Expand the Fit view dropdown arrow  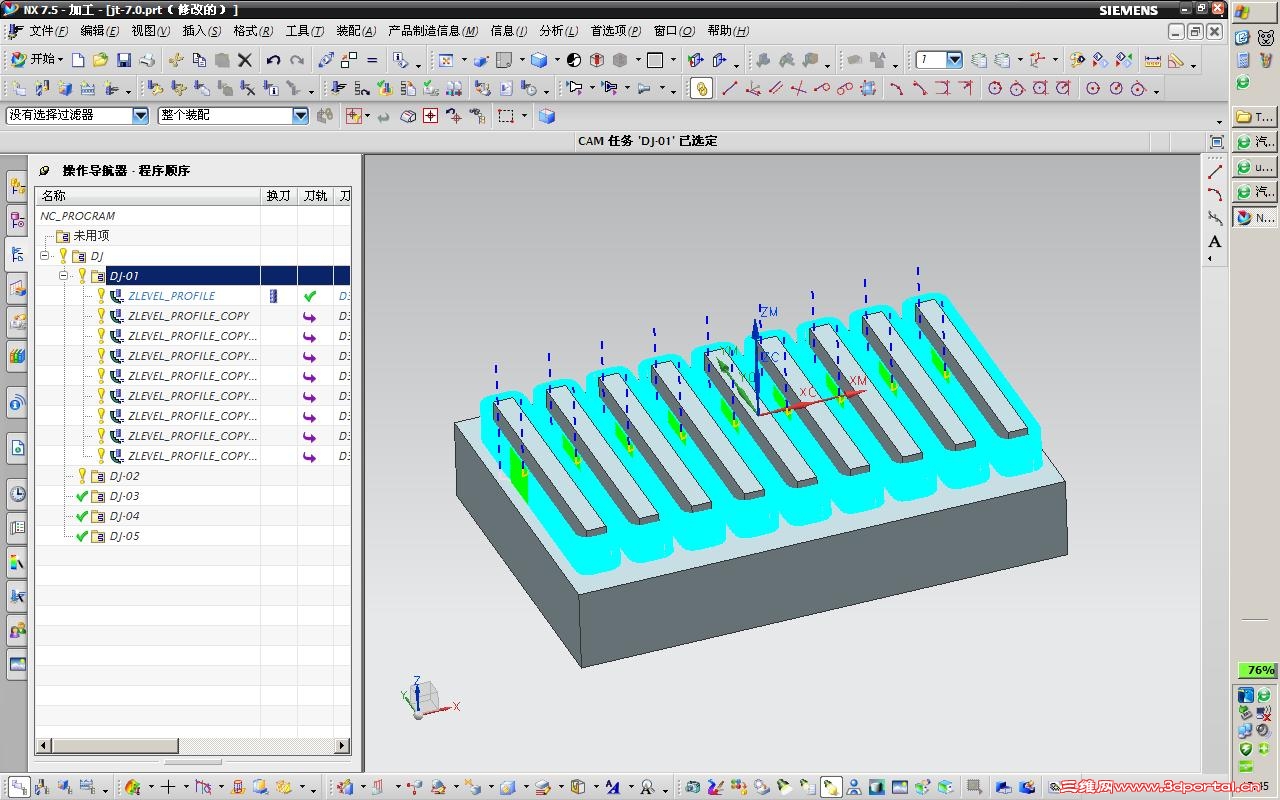[x=463, y=61]
